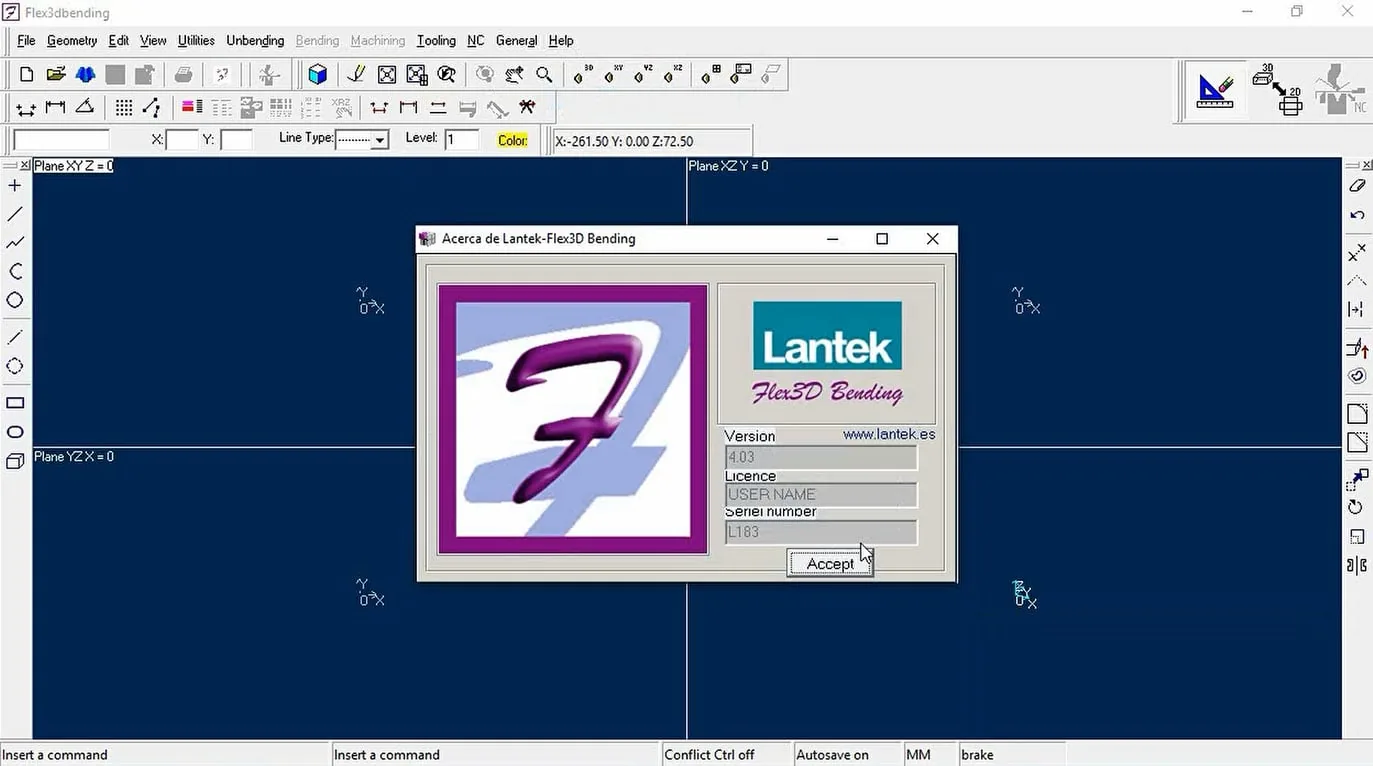Create a new file with toolbar icon
This screenshot has width=1373, height=766.
[27, 74]
